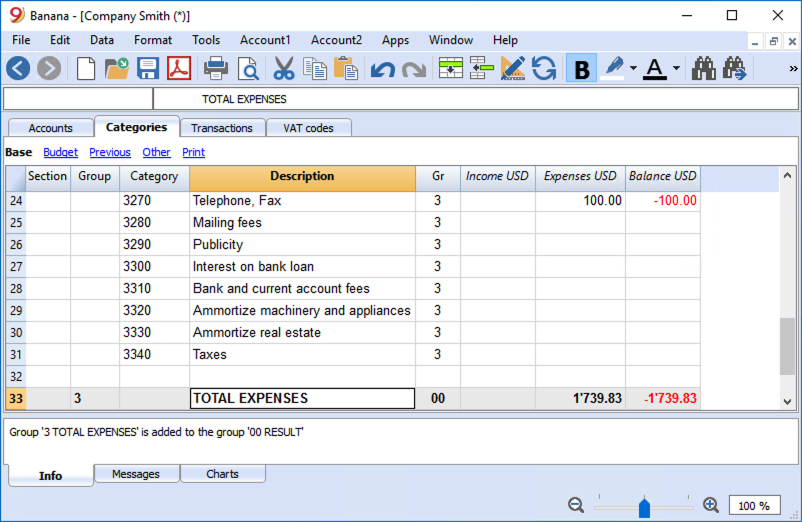The image size is (802, 522).
Task: Open print preview magnifier icon
Action: [x=249, y=69]
